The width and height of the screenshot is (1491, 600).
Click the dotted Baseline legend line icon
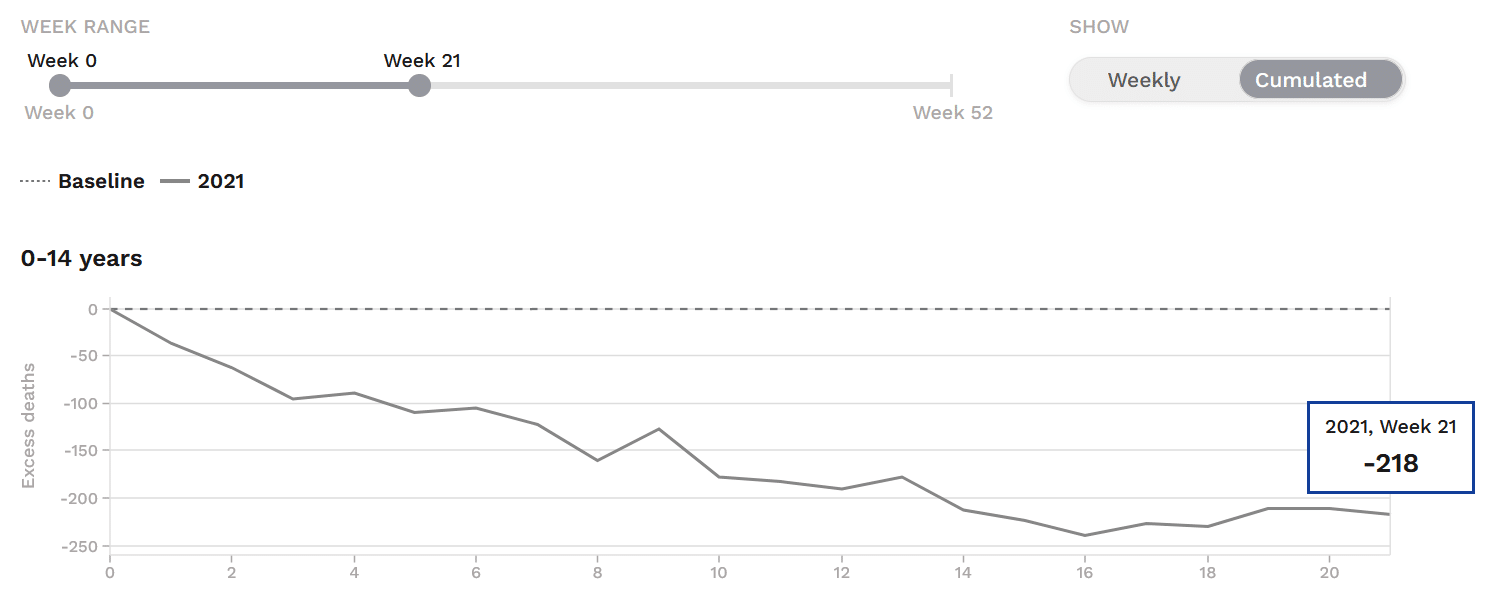click(34, 181)
